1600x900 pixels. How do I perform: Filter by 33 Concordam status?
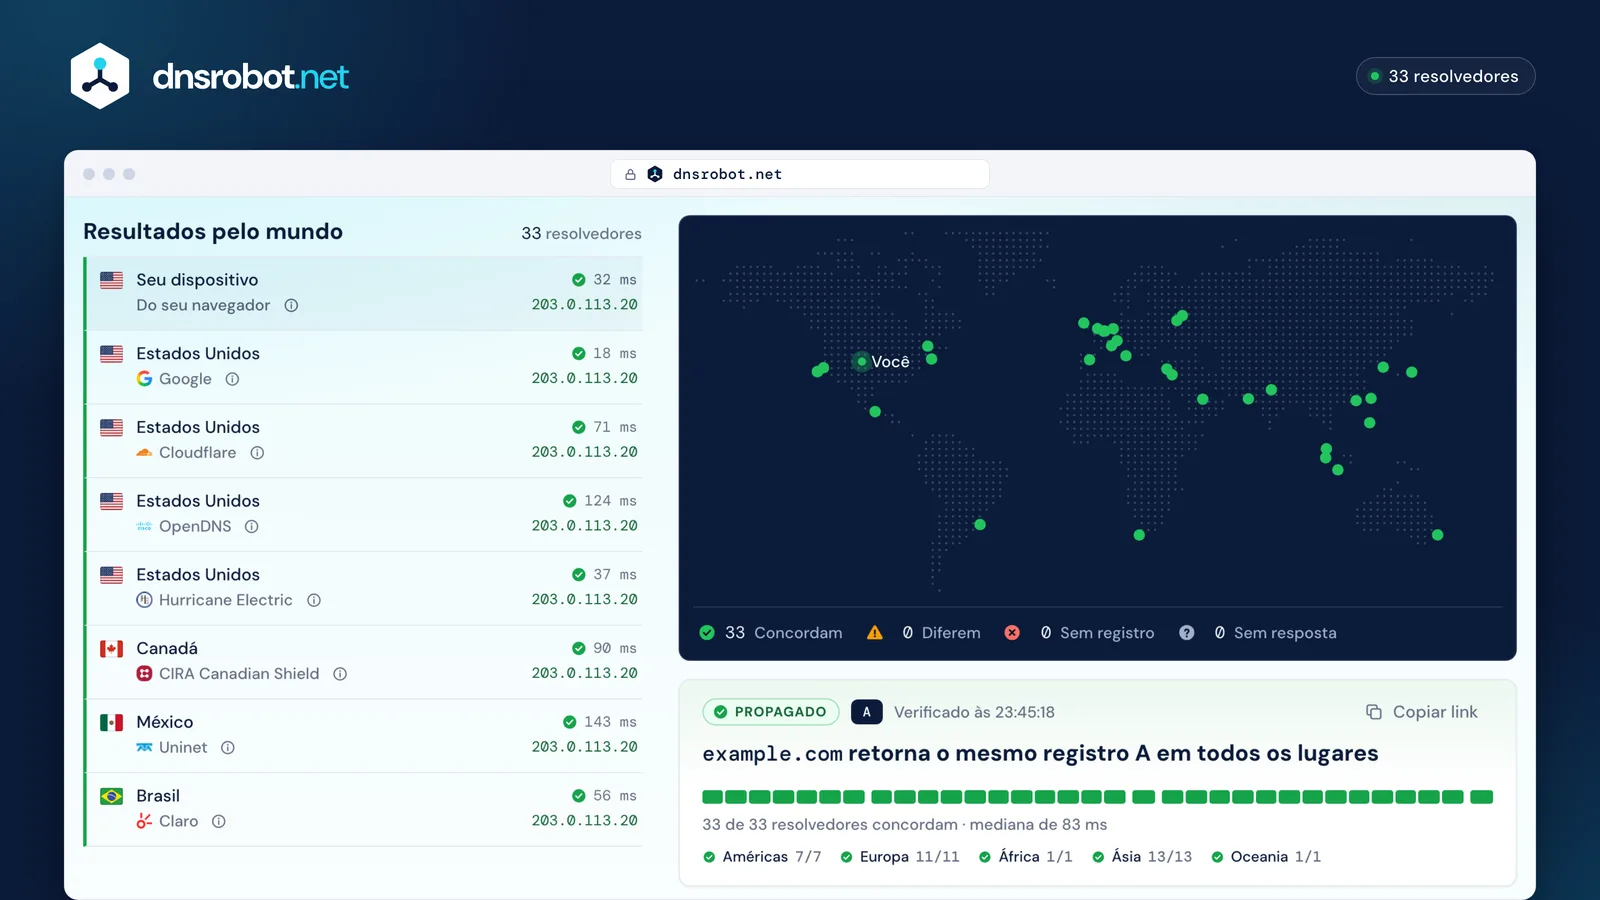point(771,633)
